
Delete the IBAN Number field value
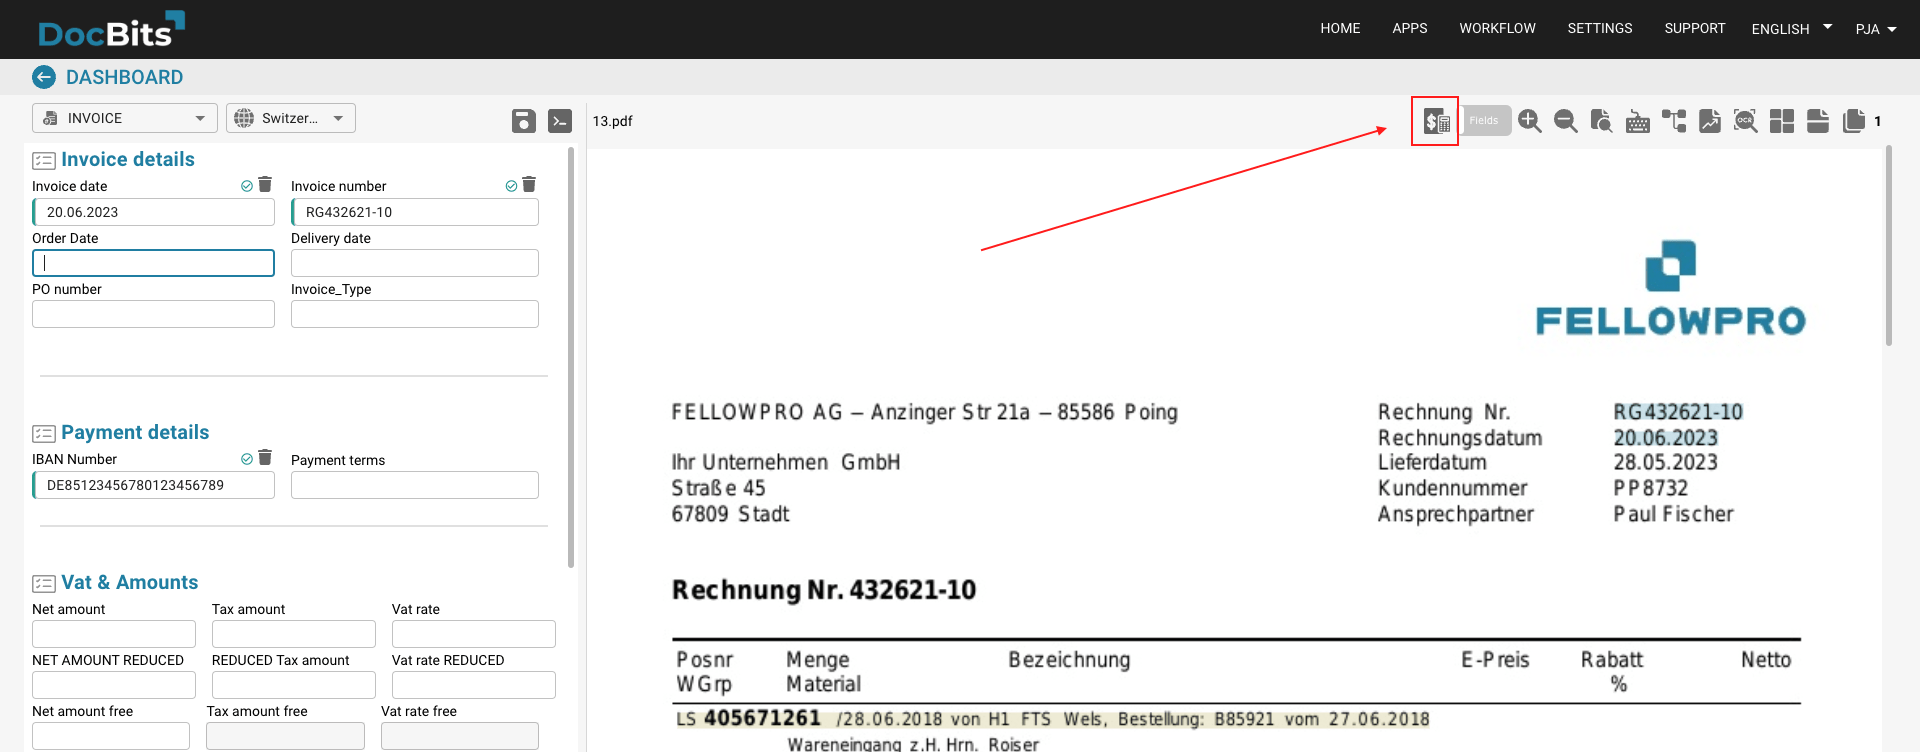click(x=265, y=458)
